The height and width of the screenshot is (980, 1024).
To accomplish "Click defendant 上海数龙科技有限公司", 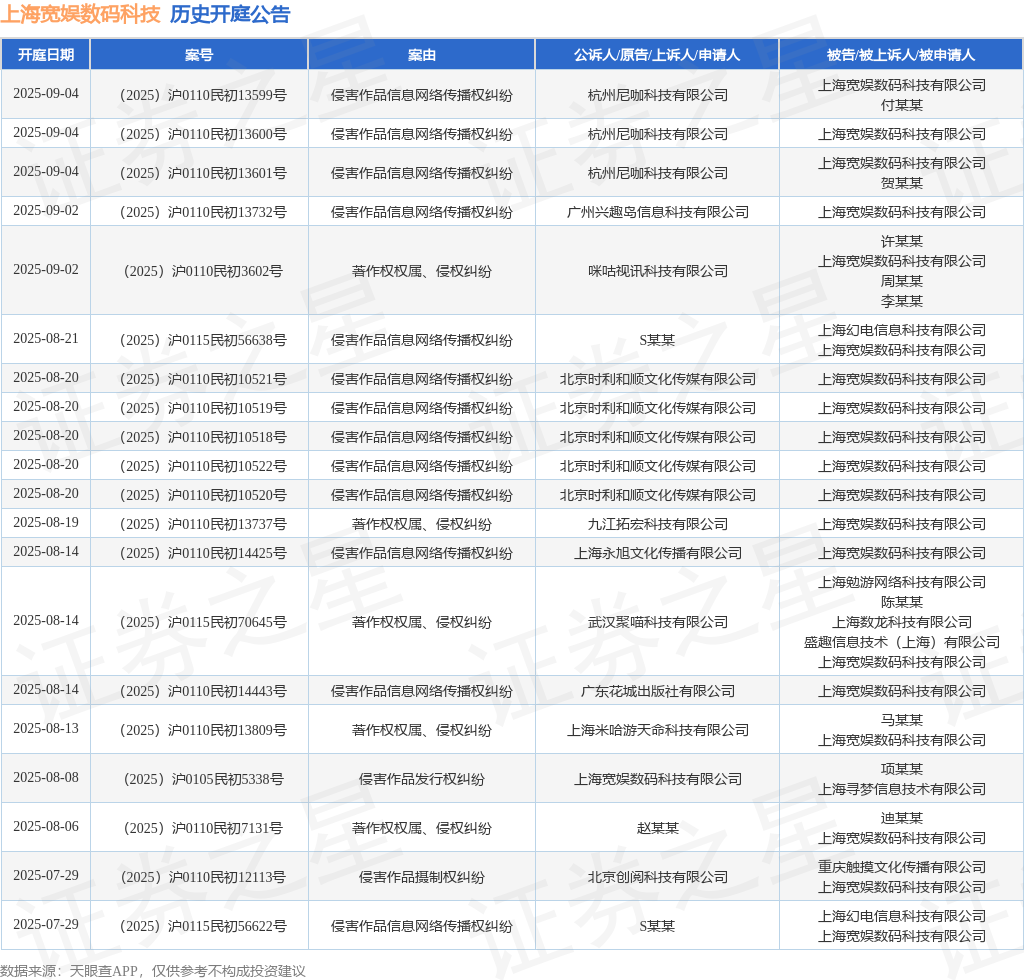I will click(902, 623).
